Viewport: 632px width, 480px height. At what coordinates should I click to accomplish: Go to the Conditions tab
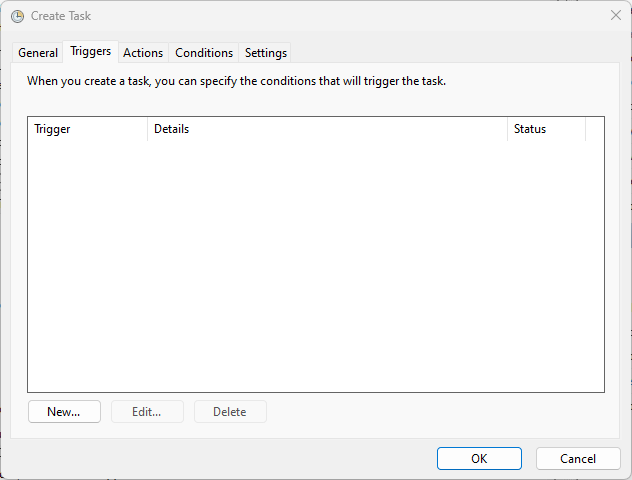(x=204, y=53)
